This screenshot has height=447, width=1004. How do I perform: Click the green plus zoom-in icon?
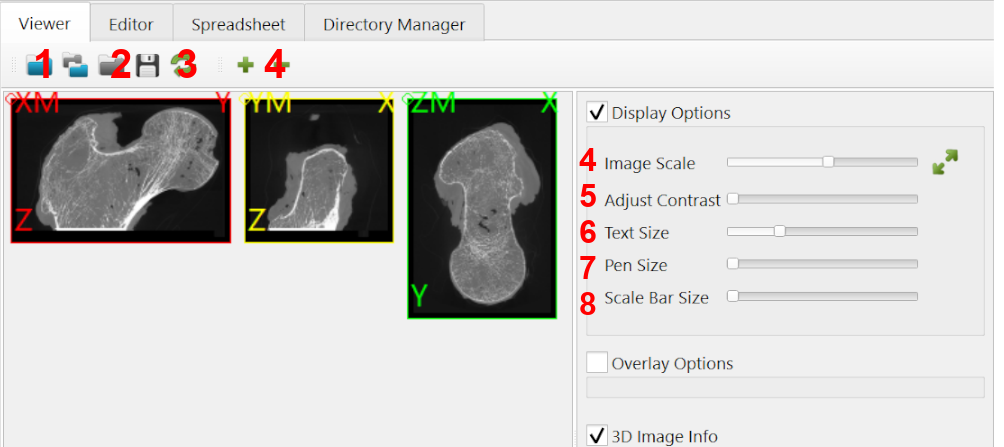[x=245, y=65]
